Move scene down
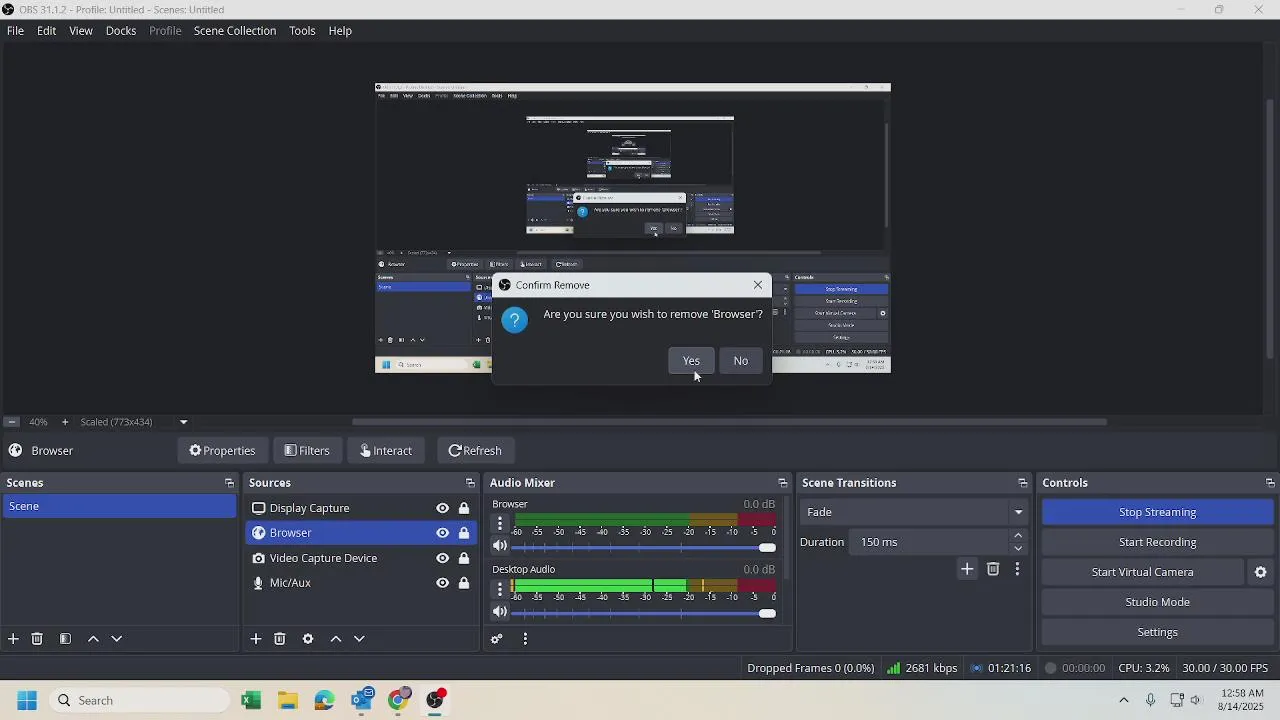The image size is (1280, 720). click(116, 639)
